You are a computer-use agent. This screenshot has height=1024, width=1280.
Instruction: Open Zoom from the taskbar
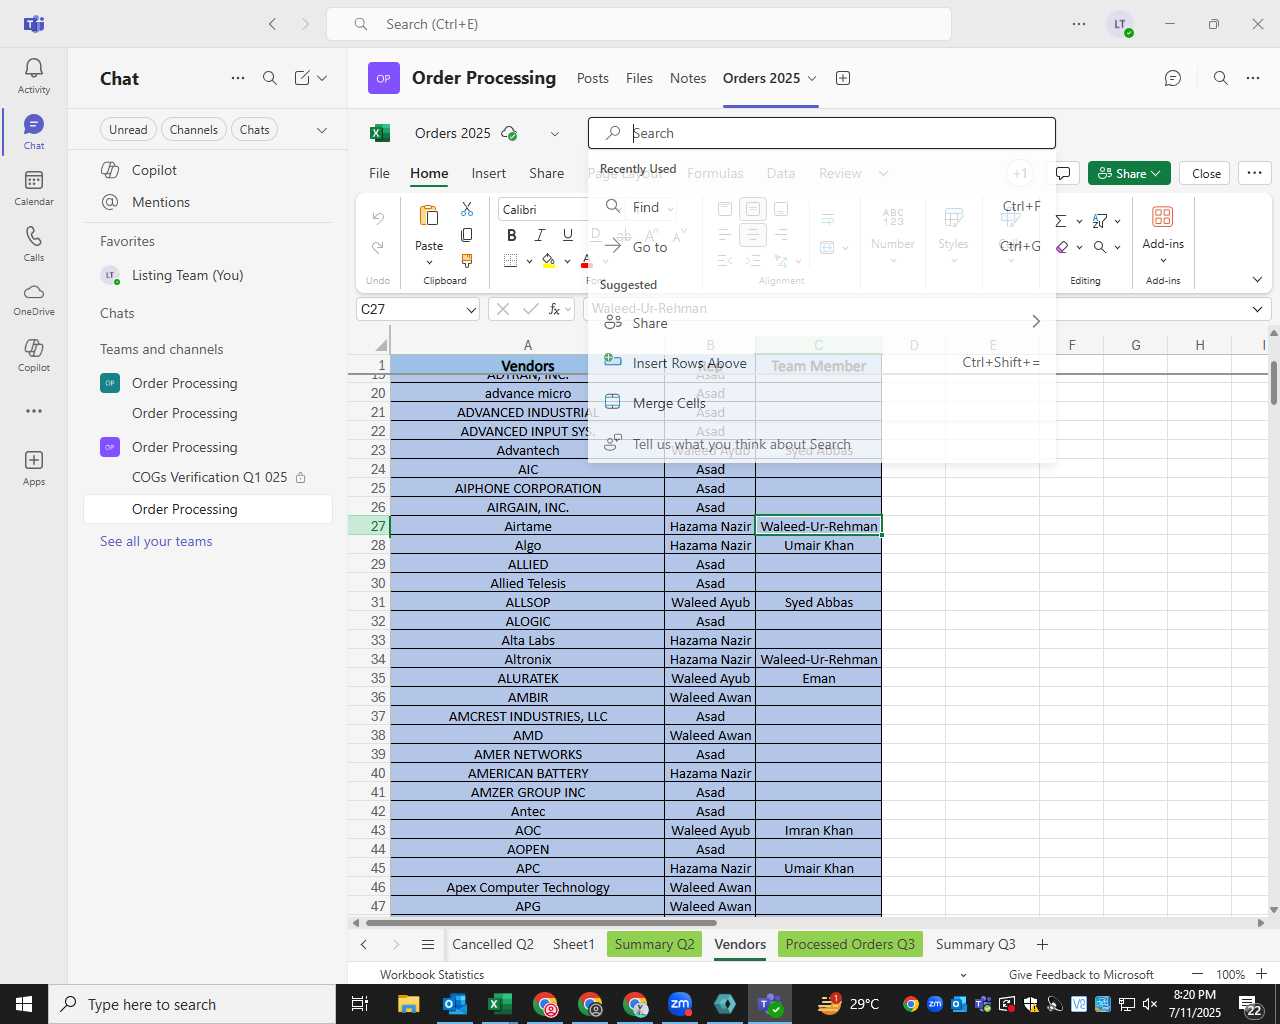tap(680, 1004)
